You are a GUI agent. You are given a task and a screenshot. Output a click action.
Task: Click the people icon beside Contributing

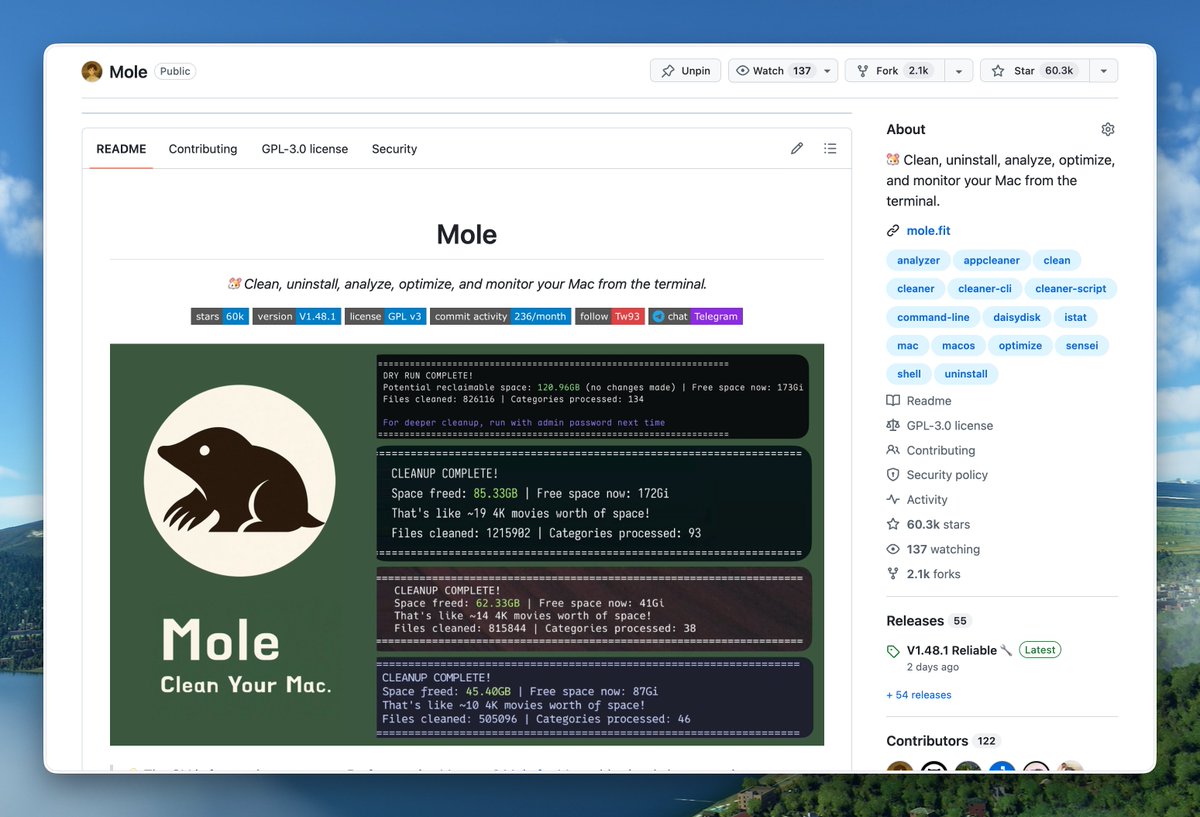click(x=893, y=450)
